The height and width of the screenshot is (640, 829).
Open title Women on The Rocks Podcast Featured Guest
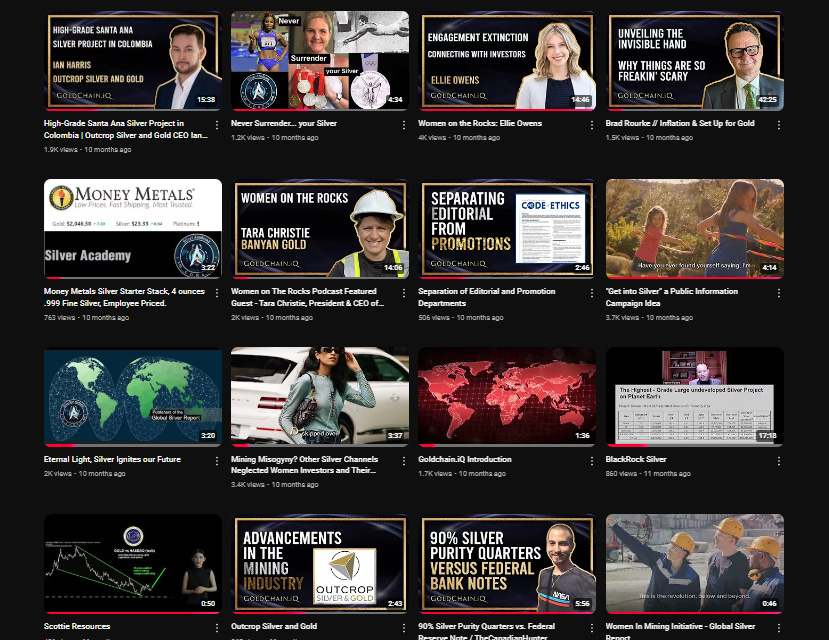pyautogui.click(x=307, y=297)
